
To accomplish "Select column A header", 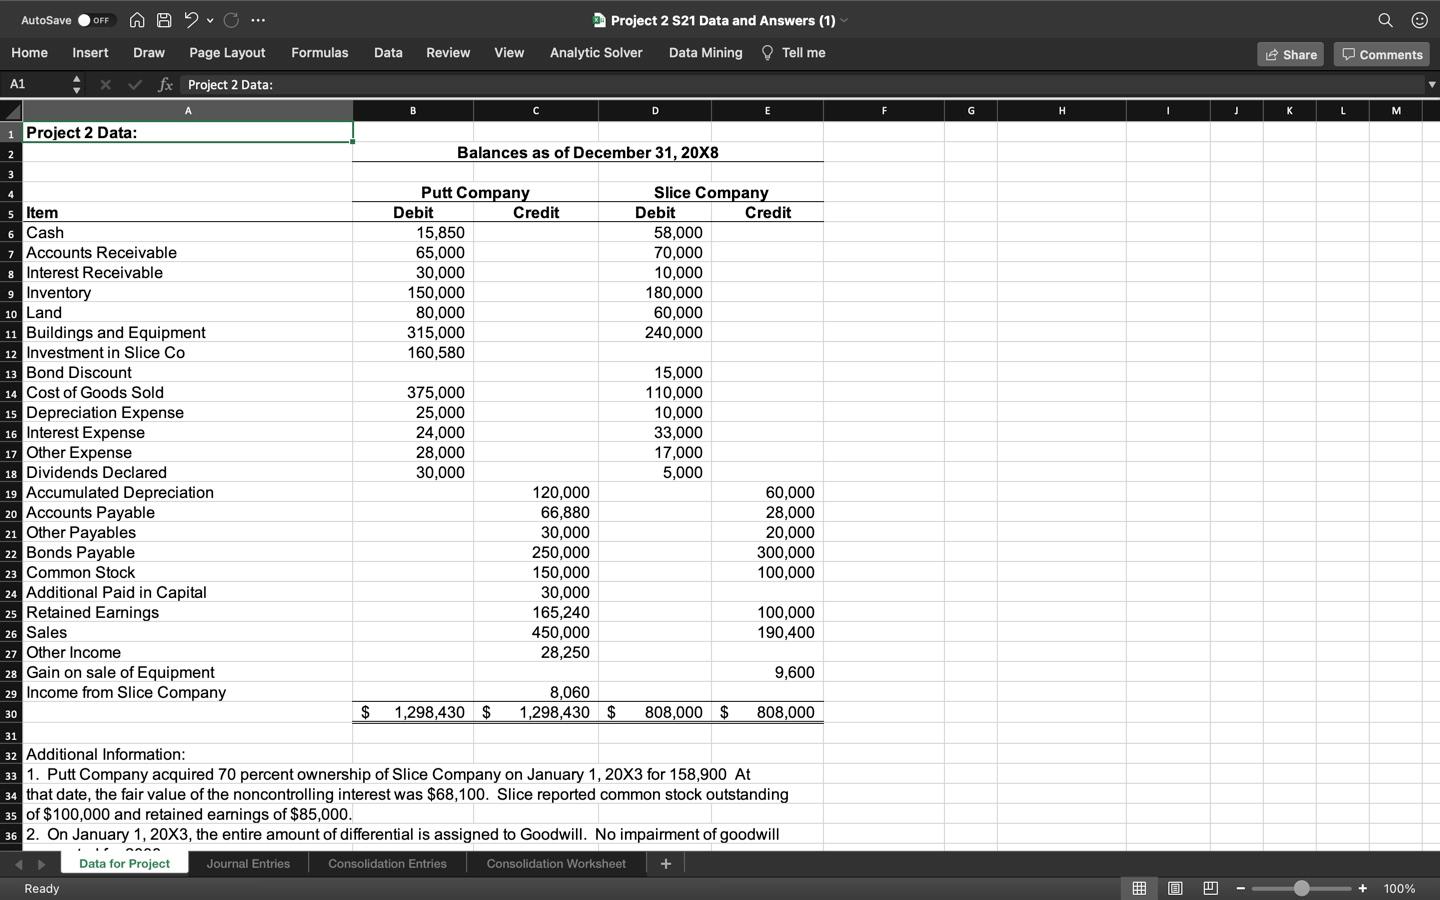I will click(x=188, y=111).
